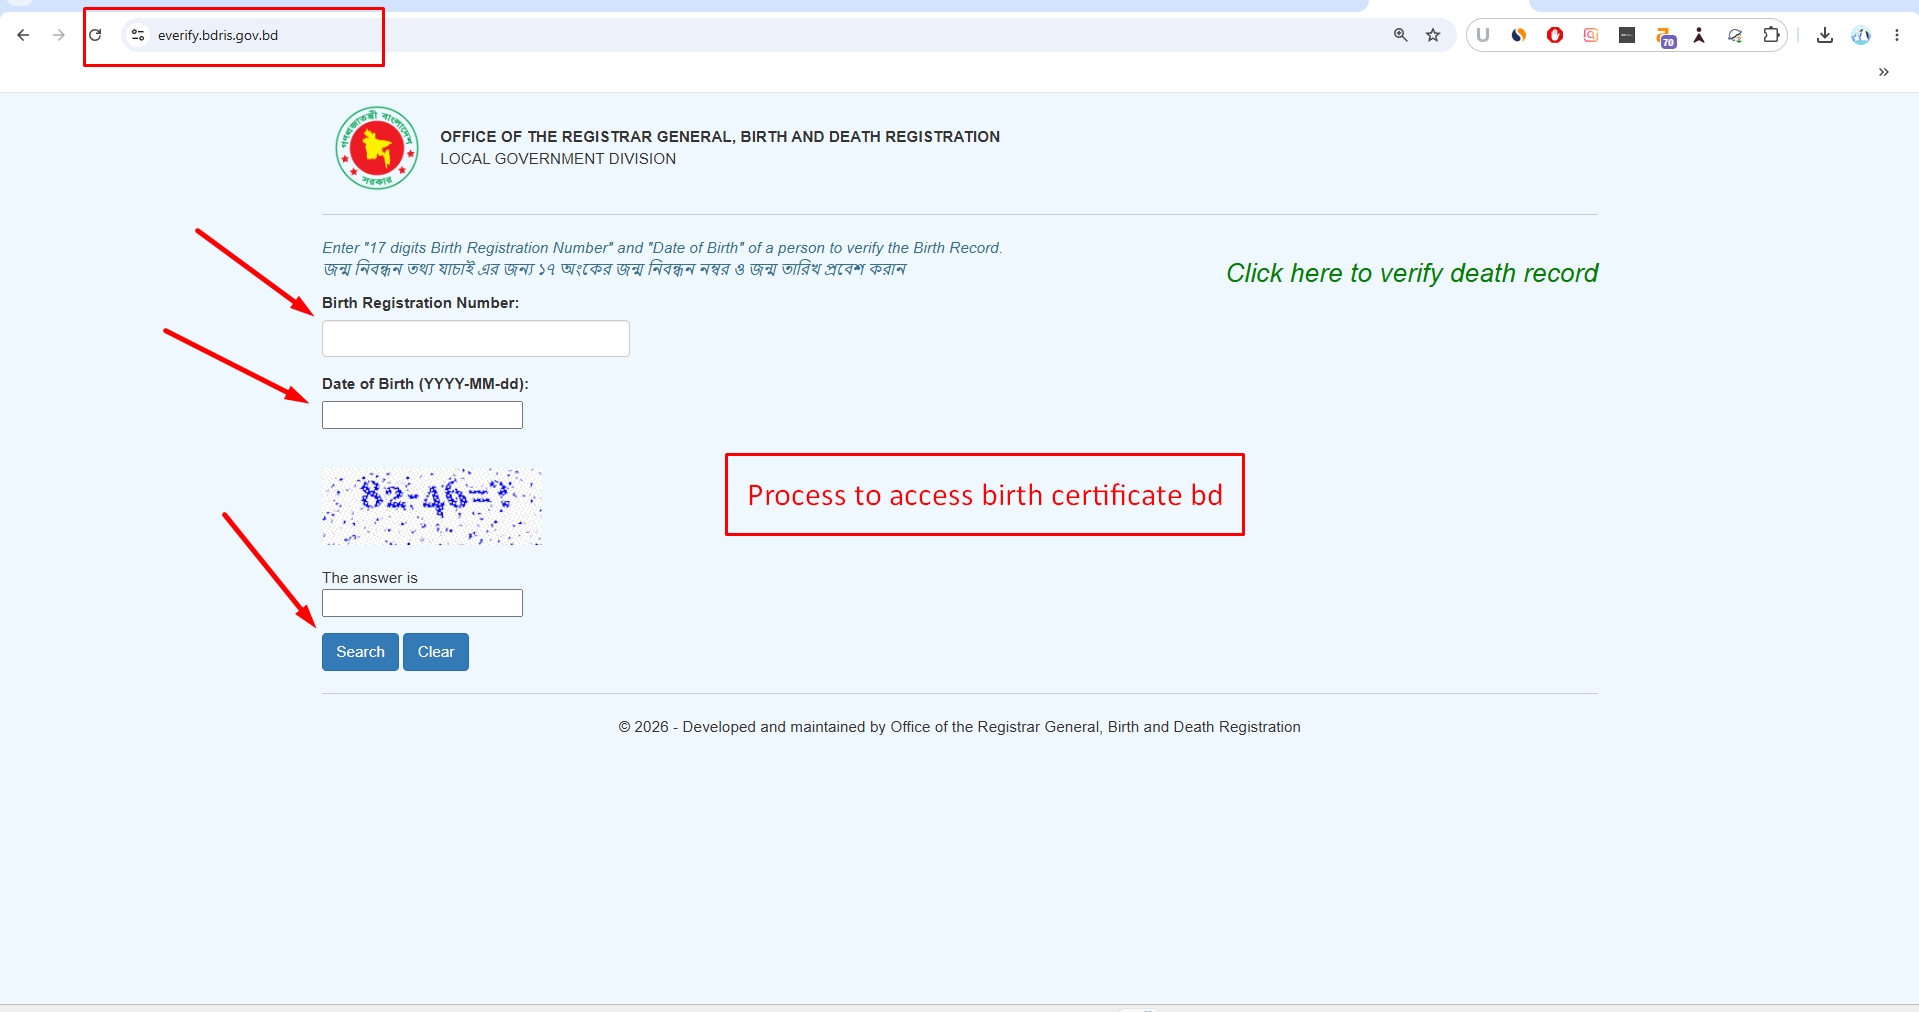View site information icon in address bar
The image size is (1919, 1012).
click(x=138, y=35)
